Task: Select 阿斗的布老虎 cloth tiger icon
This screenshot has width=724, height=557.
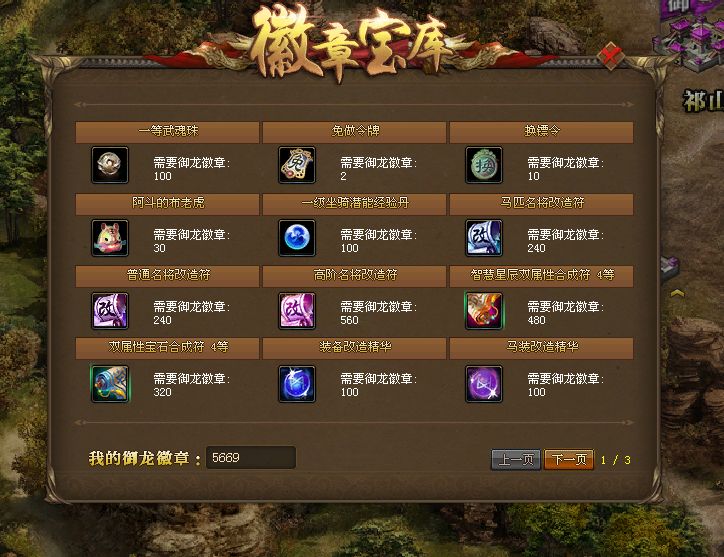Action: point(110,237)
